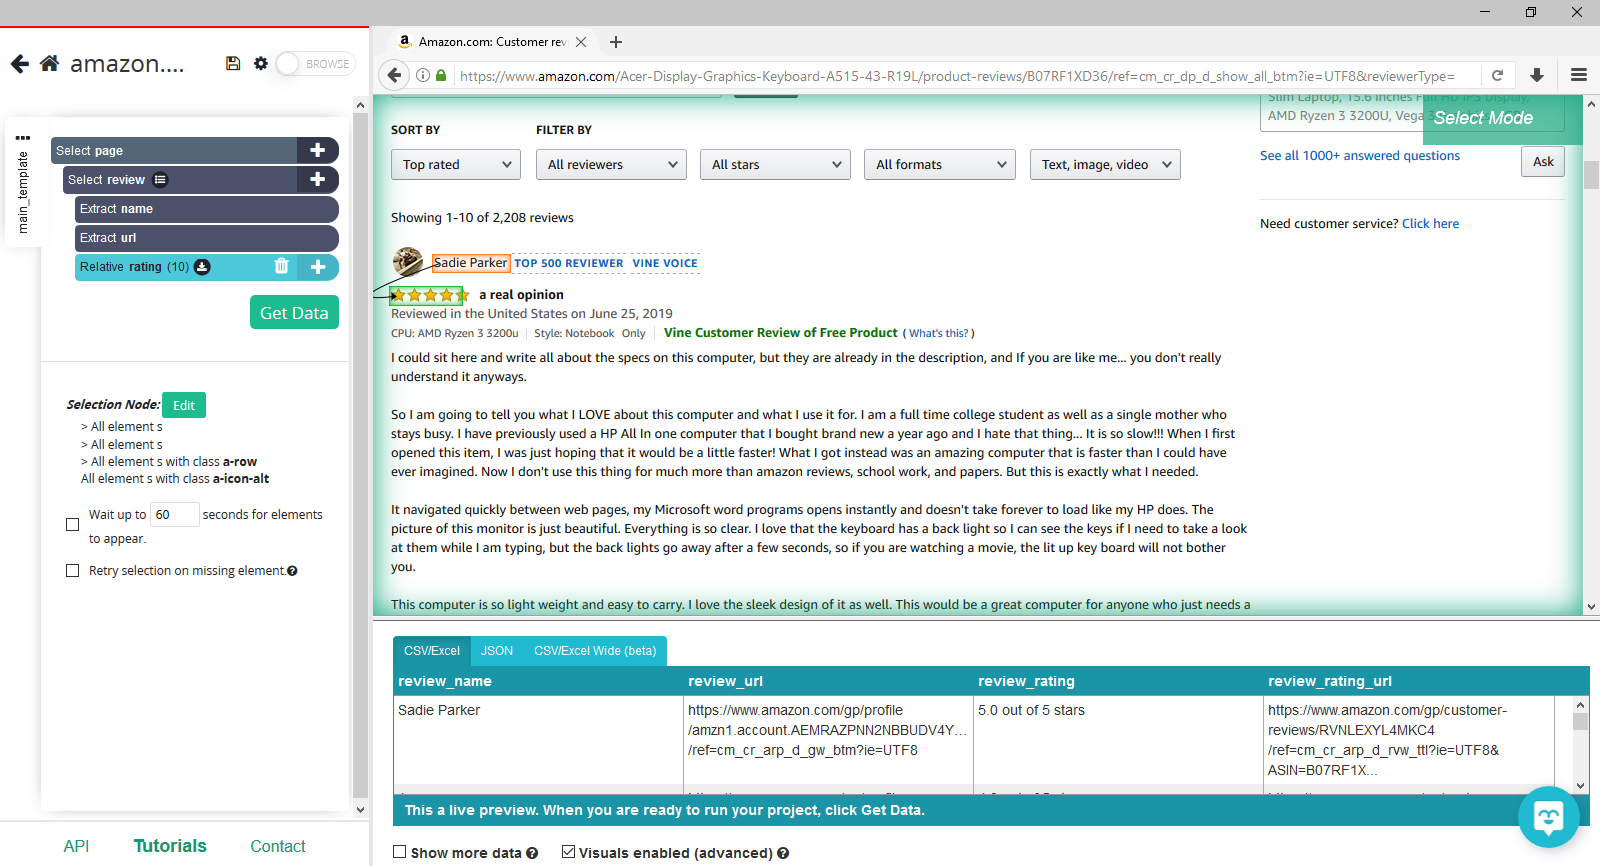Click the Get Data button
This screenshot has height=866, width=1600.
click(294, 312)
